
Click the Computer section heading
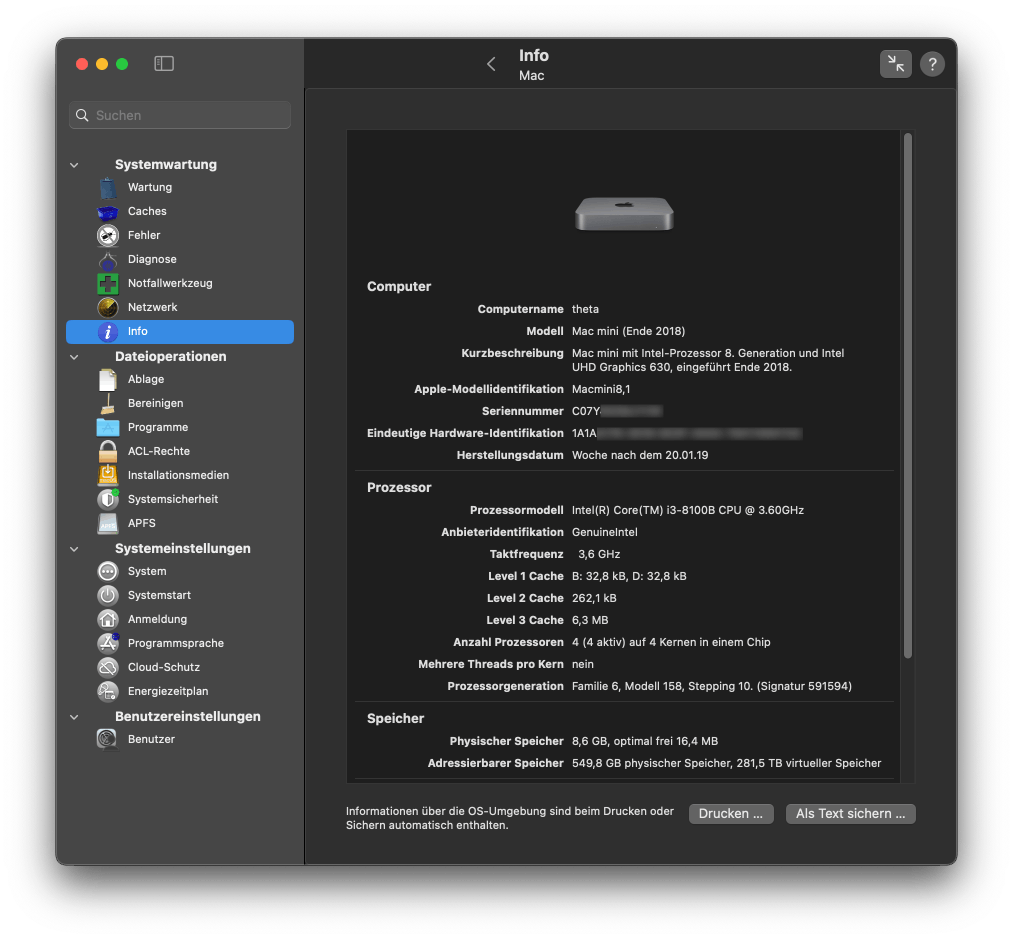tap(399, 286)
